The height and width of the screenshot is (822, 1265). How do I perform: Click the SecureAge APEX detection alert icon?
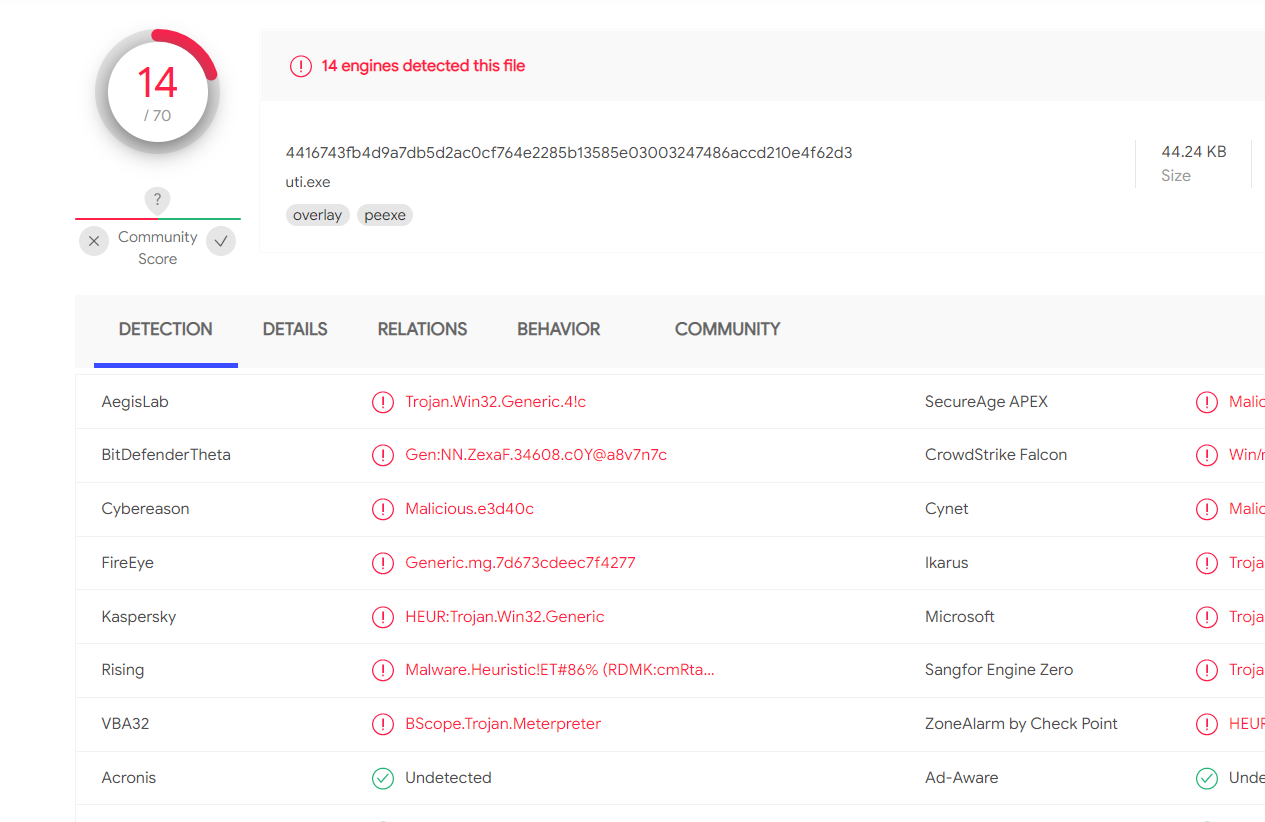pyautogui.click(x=1207, y=402)
